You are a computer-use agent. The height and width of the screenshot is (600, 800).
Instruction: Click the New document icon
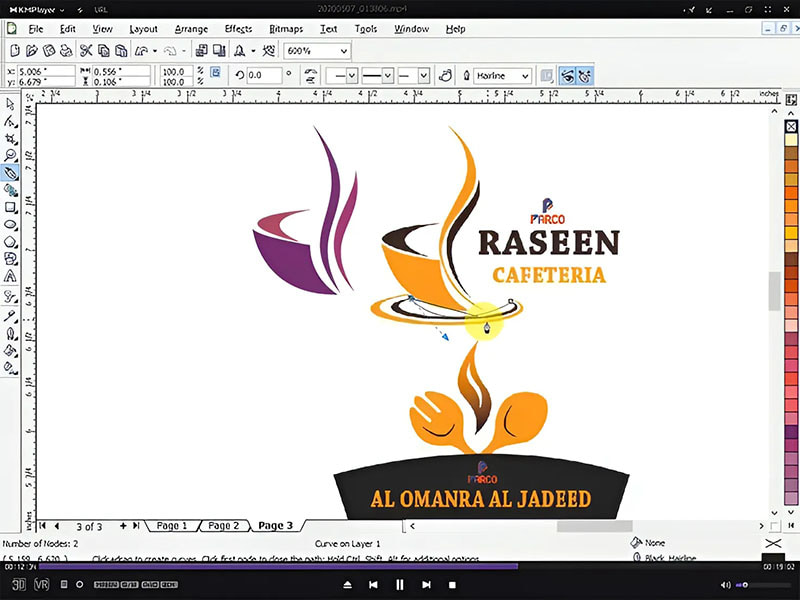[x=15, y=50]
